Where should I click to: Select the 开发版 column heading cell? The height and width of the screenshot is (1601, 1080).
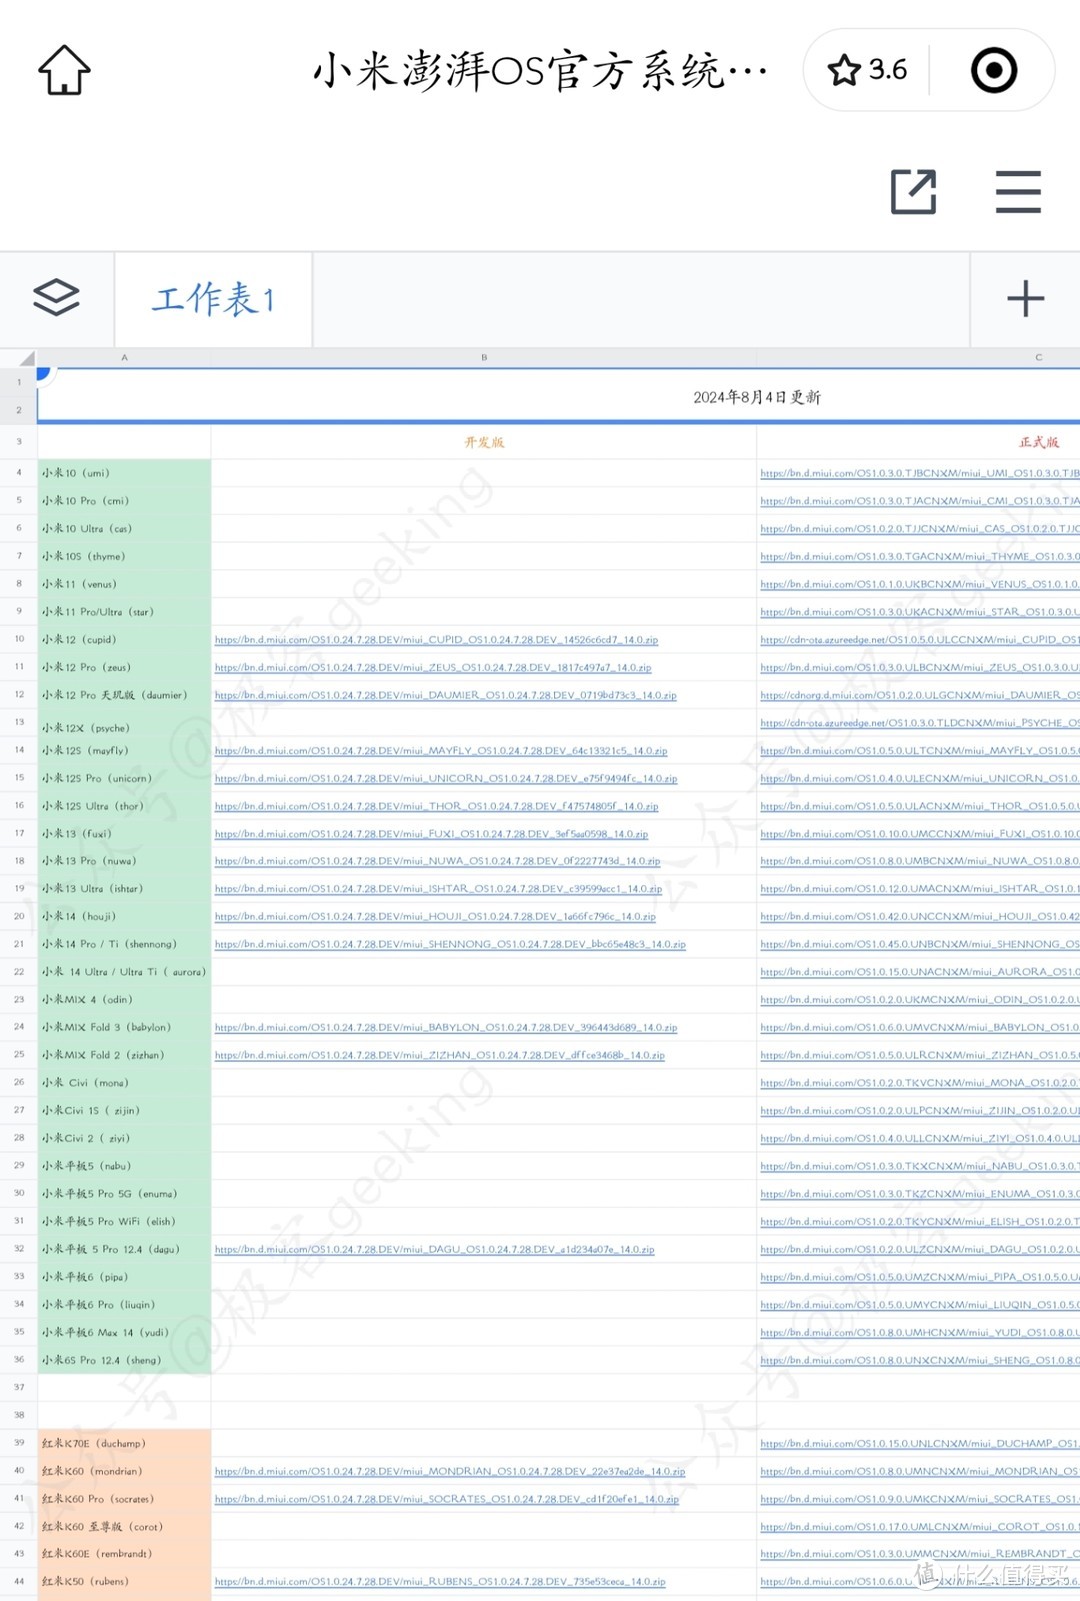tap(484, 442)
